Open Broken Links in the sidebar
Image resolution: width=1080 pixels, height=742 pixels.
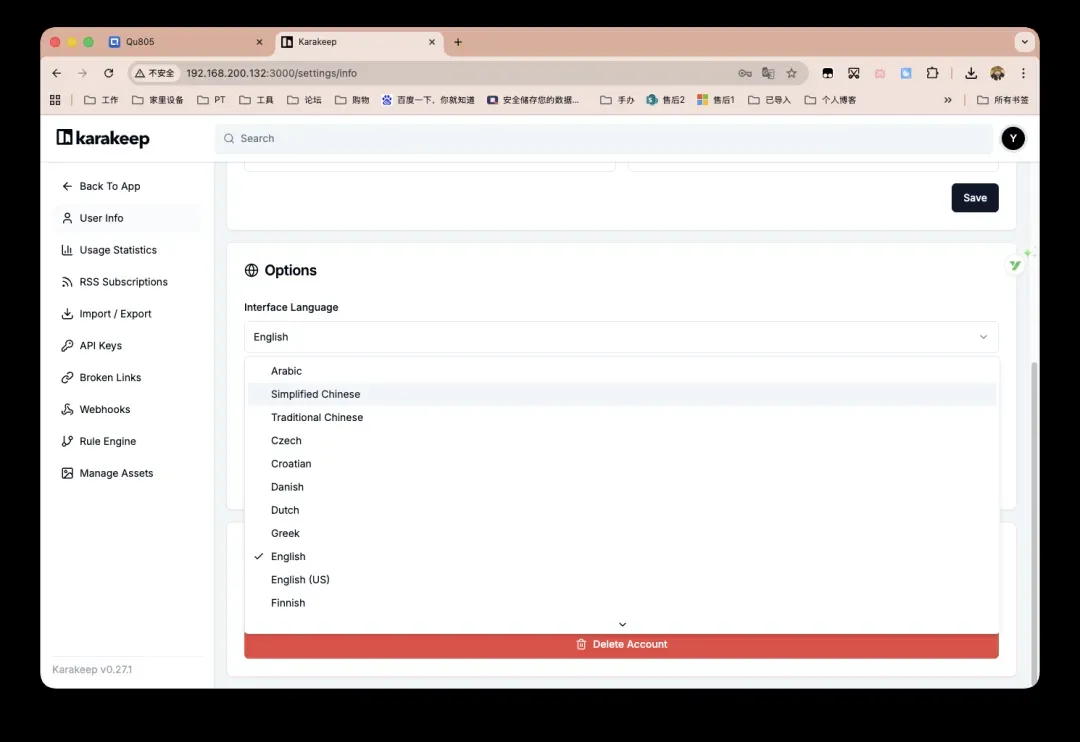pyautogui.click(x=110, y=378)
